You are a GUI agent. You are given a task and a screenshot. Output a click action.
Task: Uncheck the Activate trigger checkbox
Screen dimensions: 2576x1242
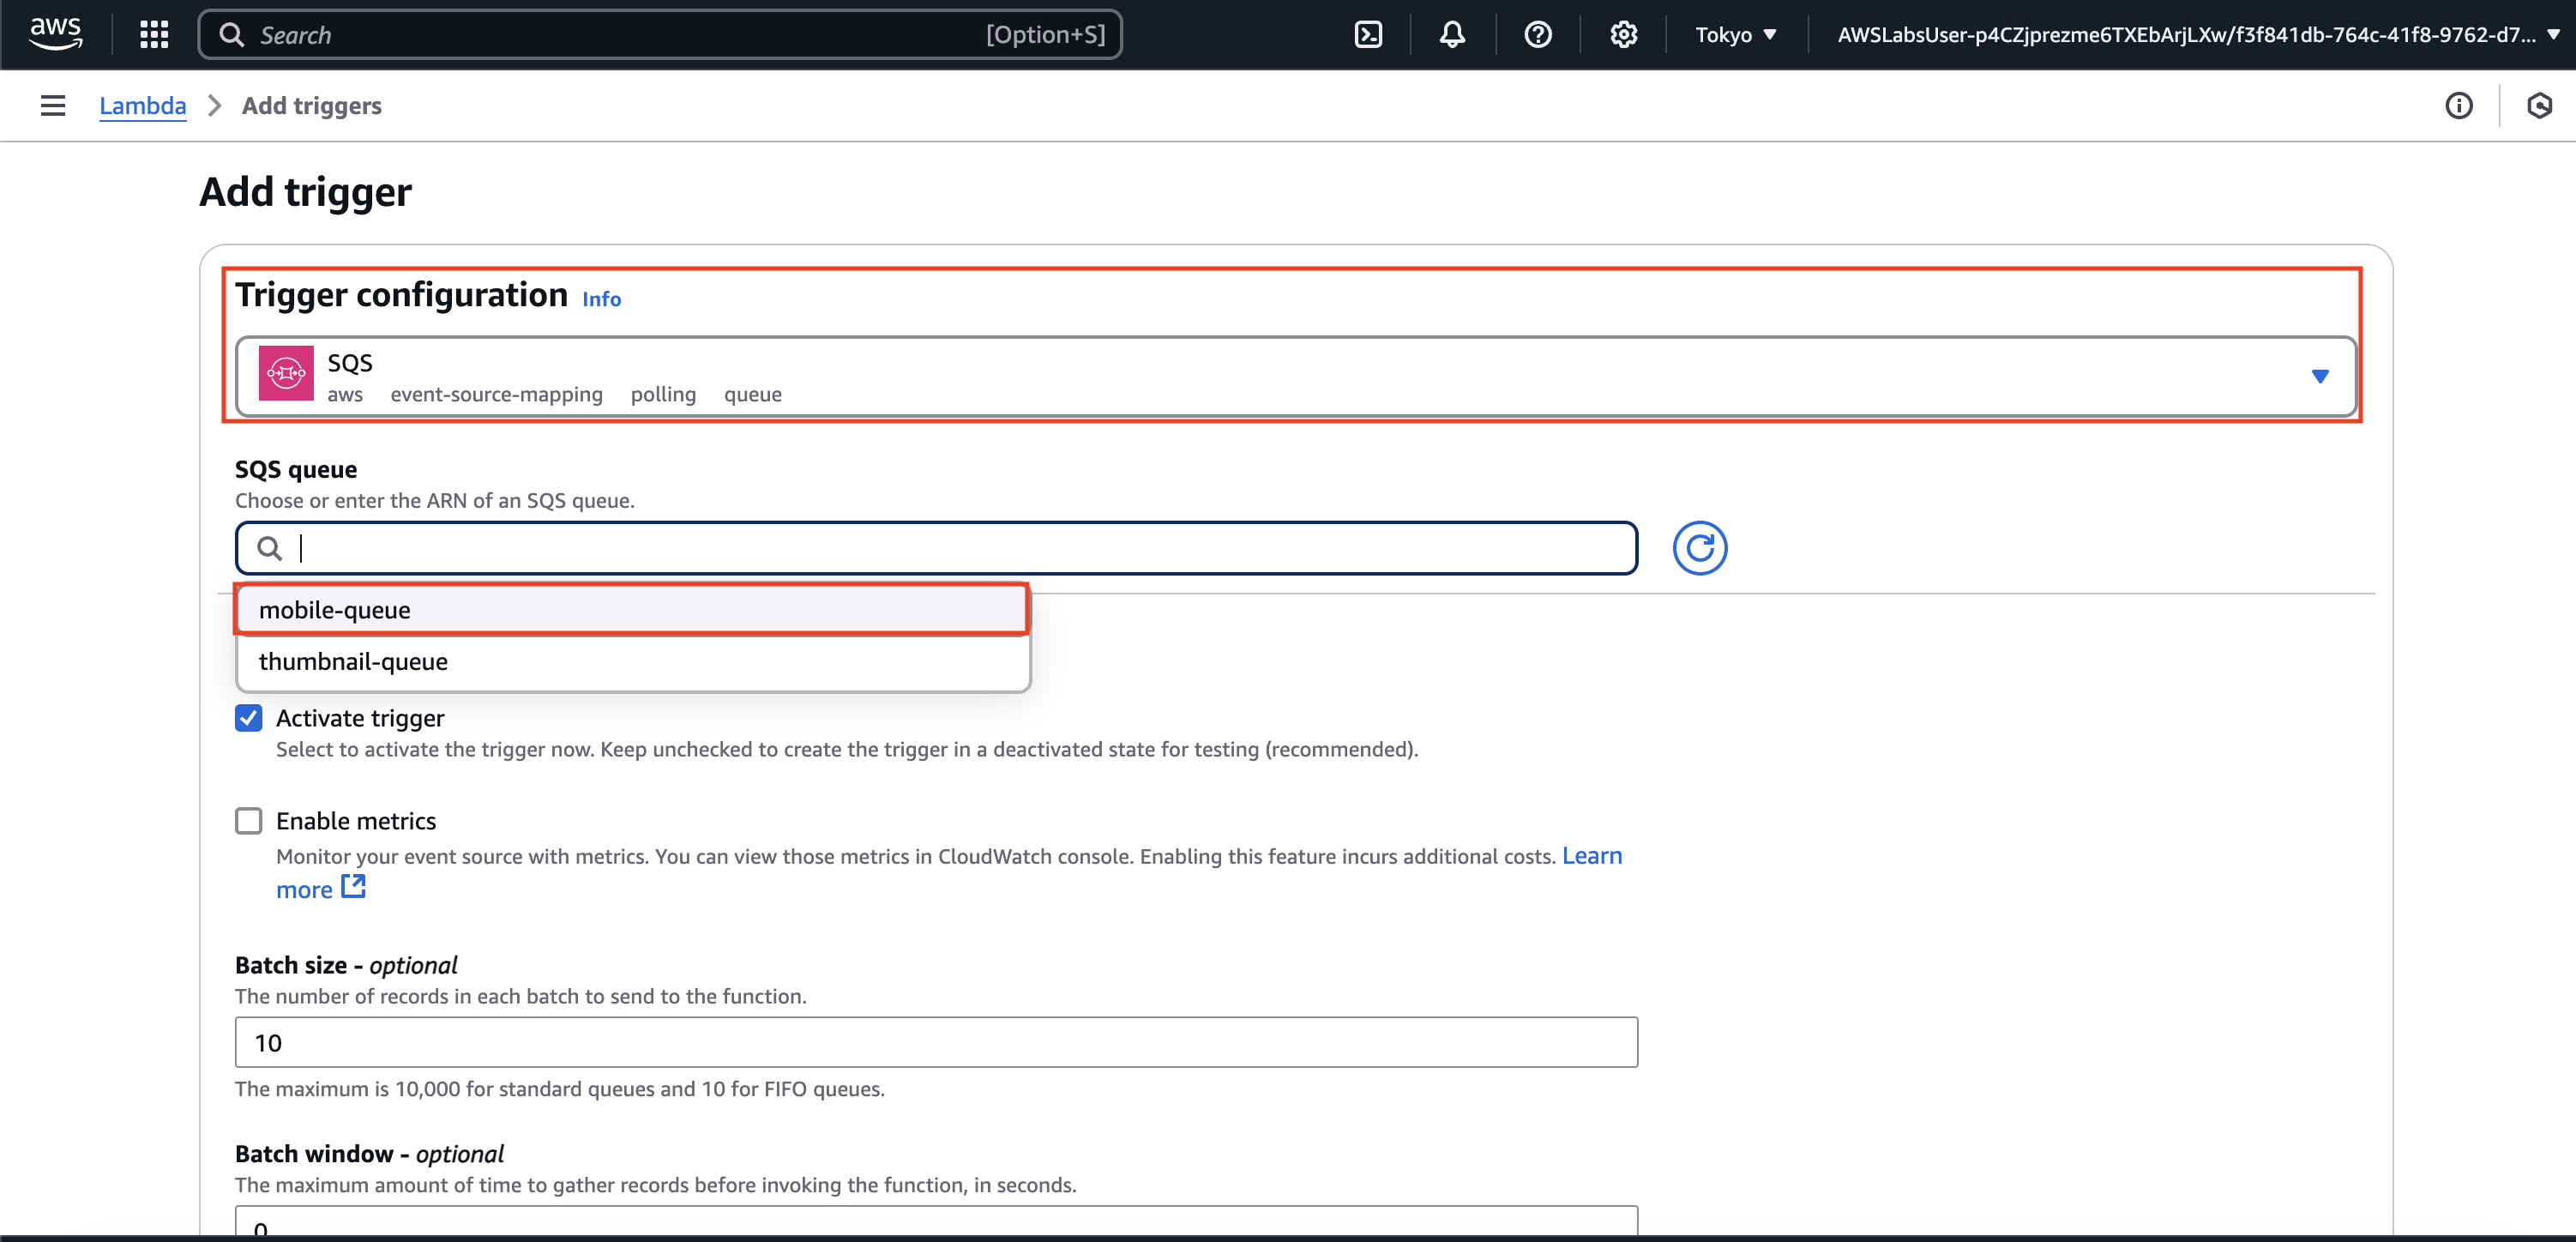pos(249,718)
